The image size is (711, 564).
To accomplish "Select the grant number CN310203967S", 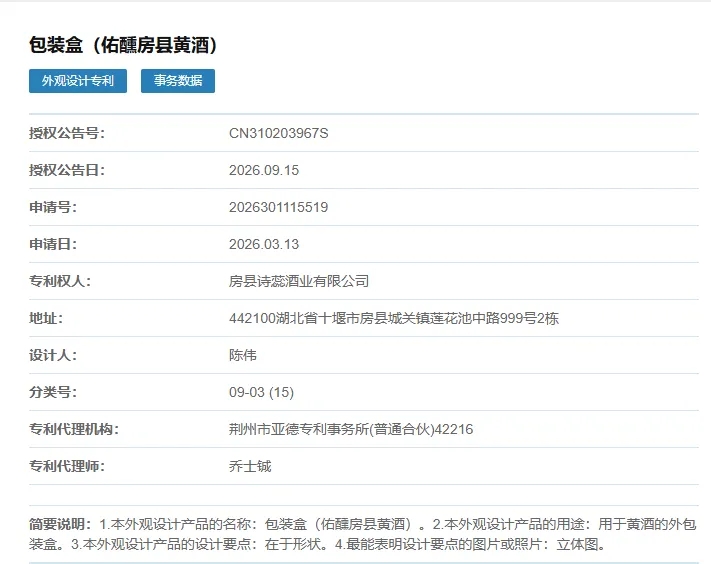I will point(278,133).
